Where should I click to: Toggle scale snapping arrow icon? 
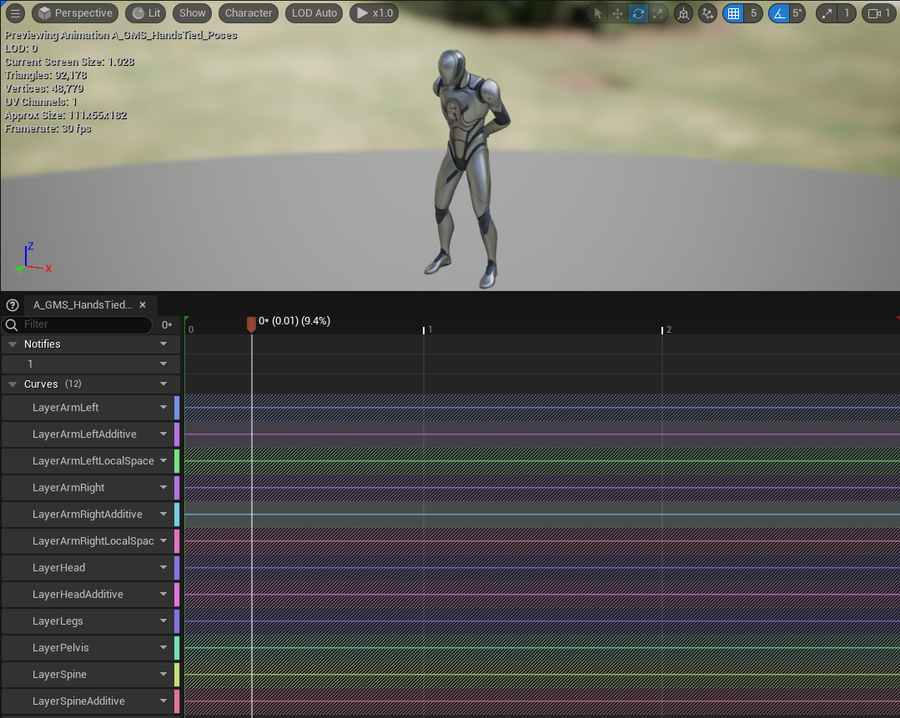click(827, 13)
